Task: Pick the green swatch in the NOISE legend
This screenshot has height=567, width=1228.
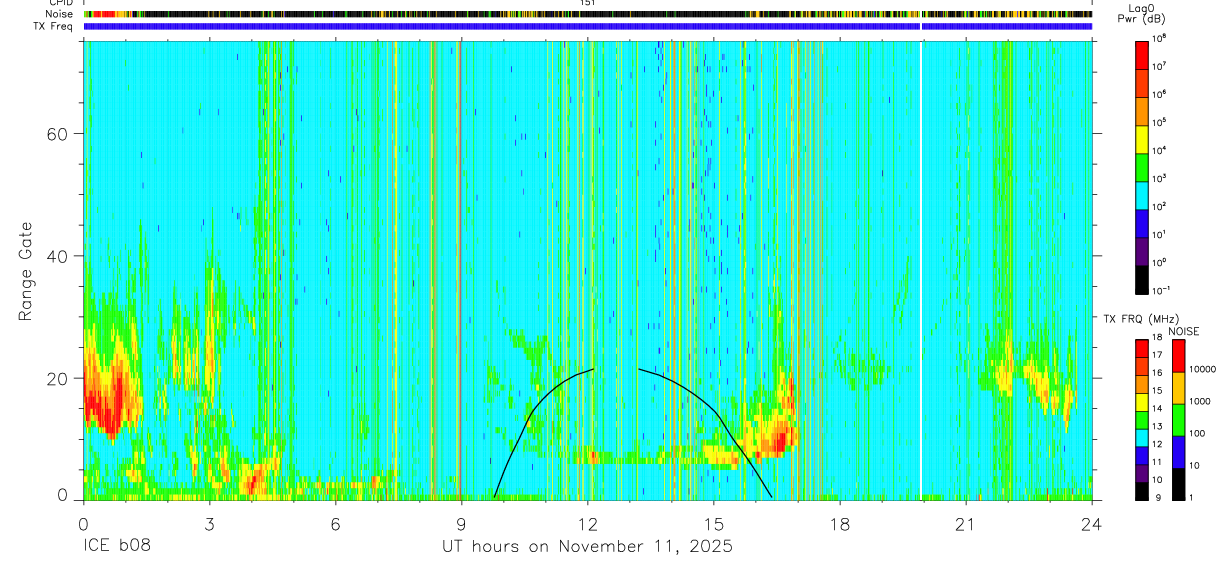Action: click(x=1178, y=420)
